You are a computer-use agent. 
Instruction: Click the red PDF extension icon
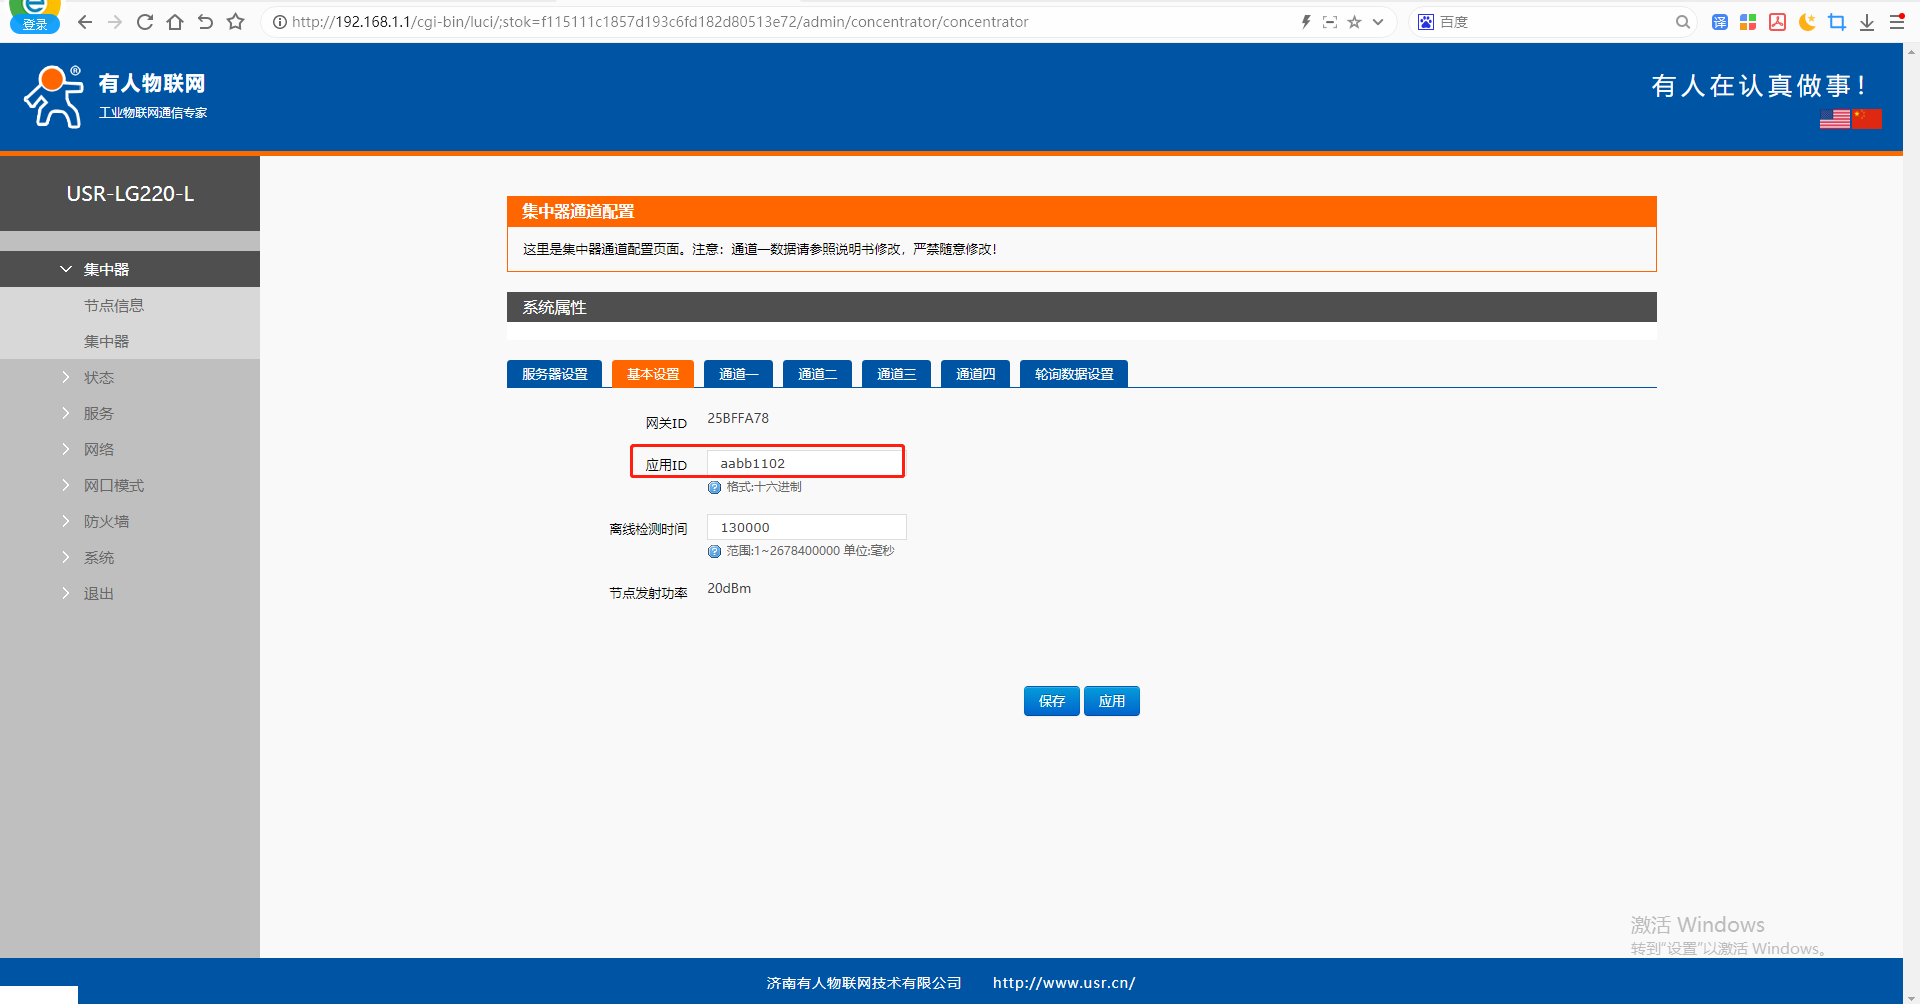(x=1777, y=22)
